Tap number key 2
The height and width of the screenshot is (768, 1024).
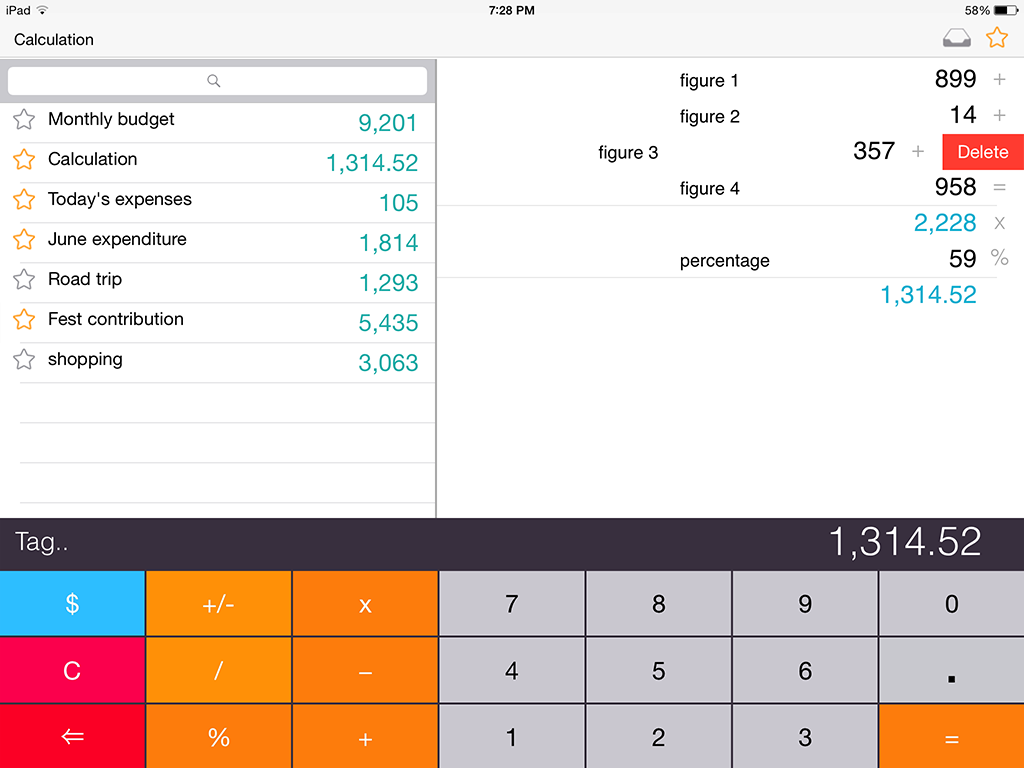coord(658,737)
